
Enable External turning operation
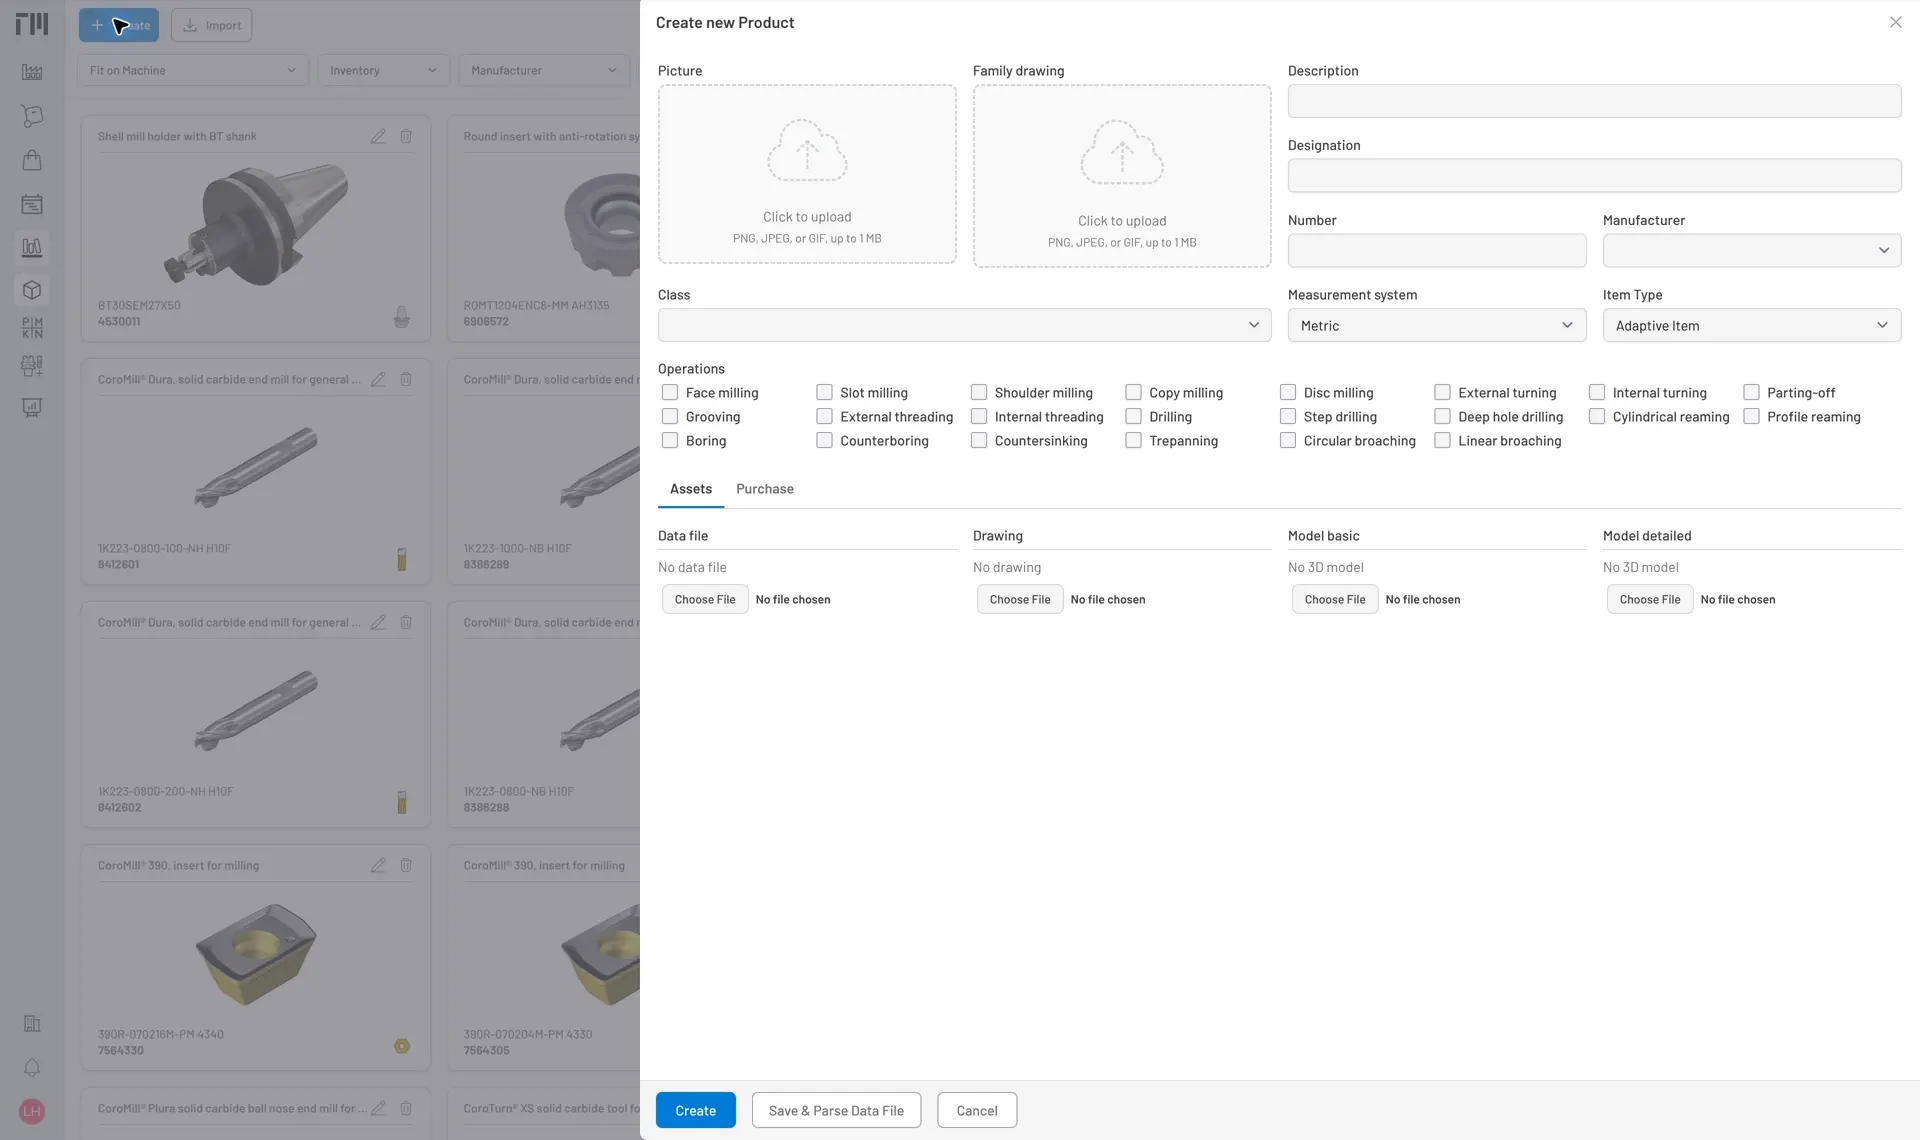(1442, 392)
